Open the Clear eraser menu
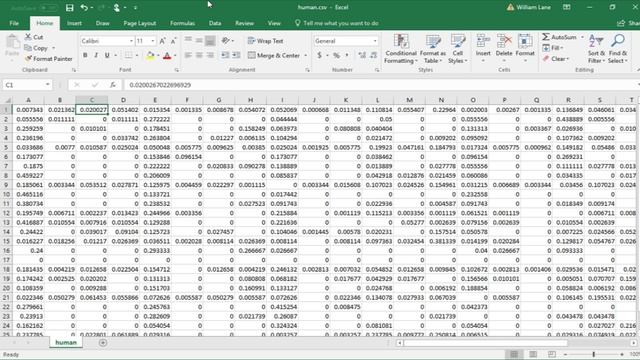This screenshot has width=640, height=360. pyautogui.click(x=556, y=59)
